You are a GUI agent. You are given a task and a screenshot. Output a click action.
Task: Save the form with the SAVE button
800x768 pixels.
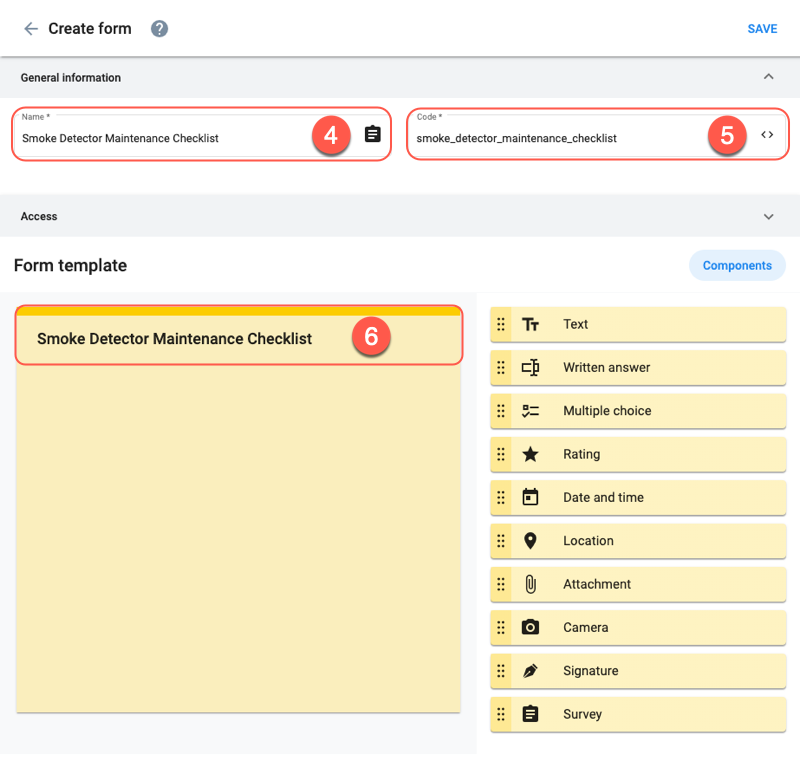click(762, 29)
